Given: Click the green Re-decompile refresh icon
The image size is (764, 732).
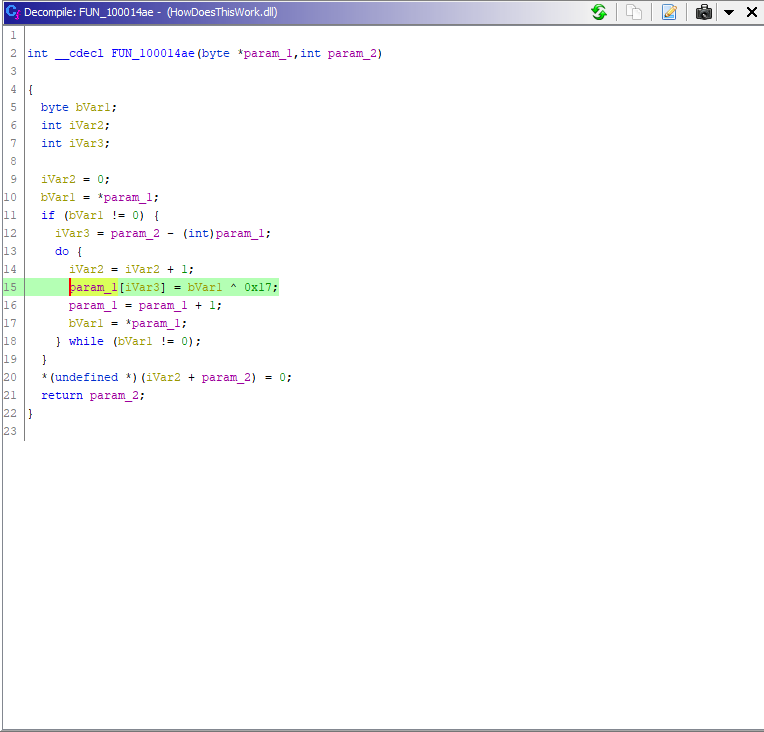Looking at the screenshot, I should 599,12.
